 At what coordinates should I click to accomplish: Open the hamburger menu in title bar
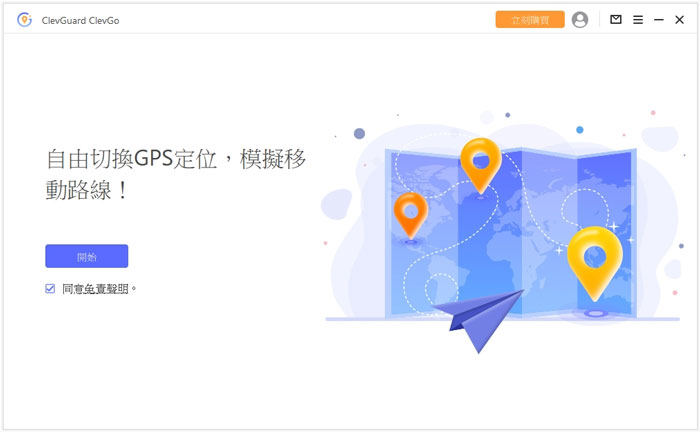(x=638, y=20)
